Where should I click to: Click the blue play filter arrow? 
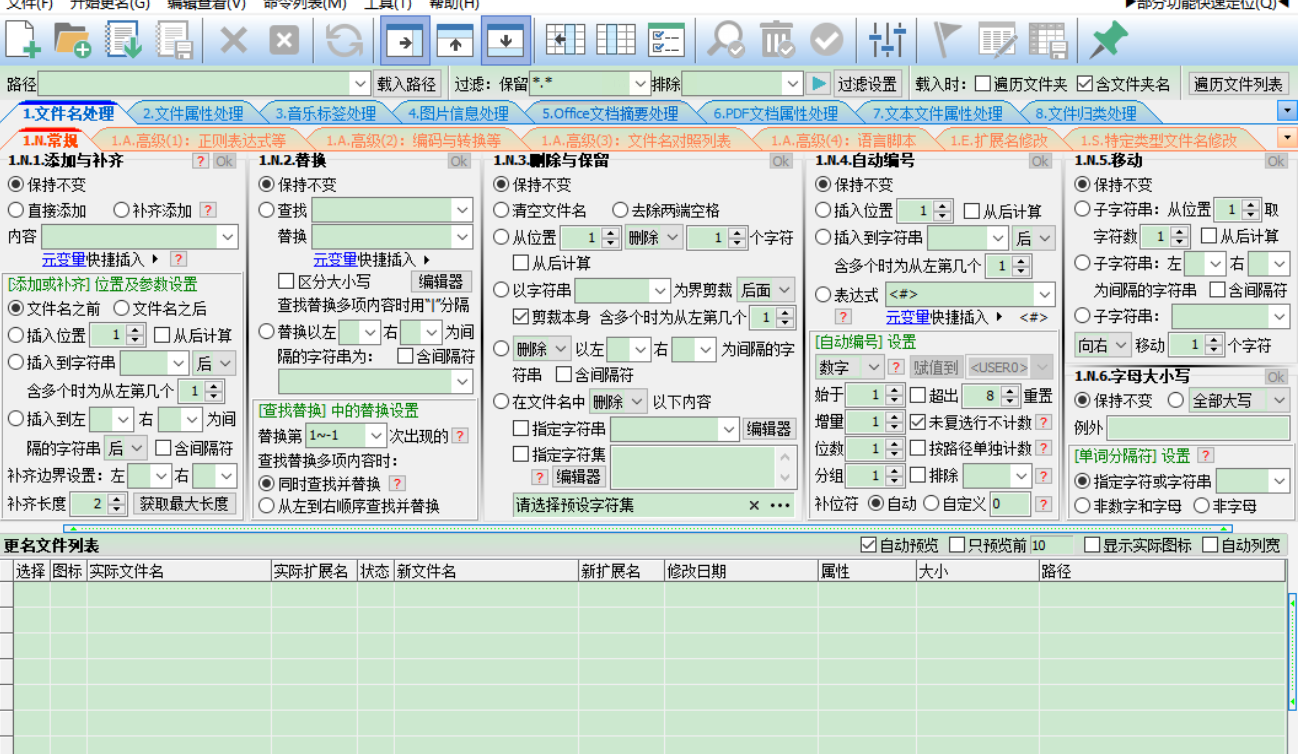[x=818, y=84]
